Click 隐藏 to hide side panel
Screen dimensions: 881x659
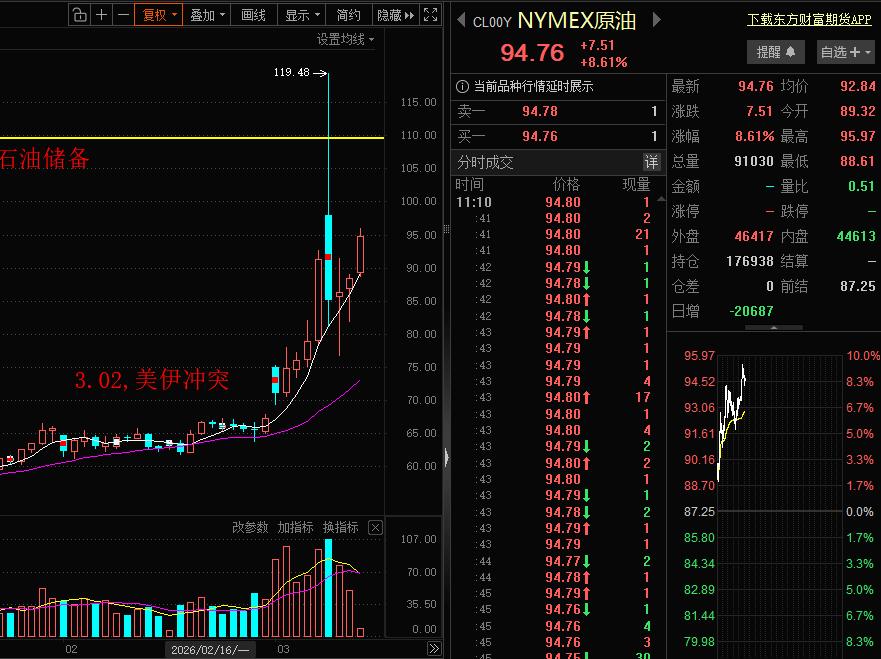tap(396, 15)
